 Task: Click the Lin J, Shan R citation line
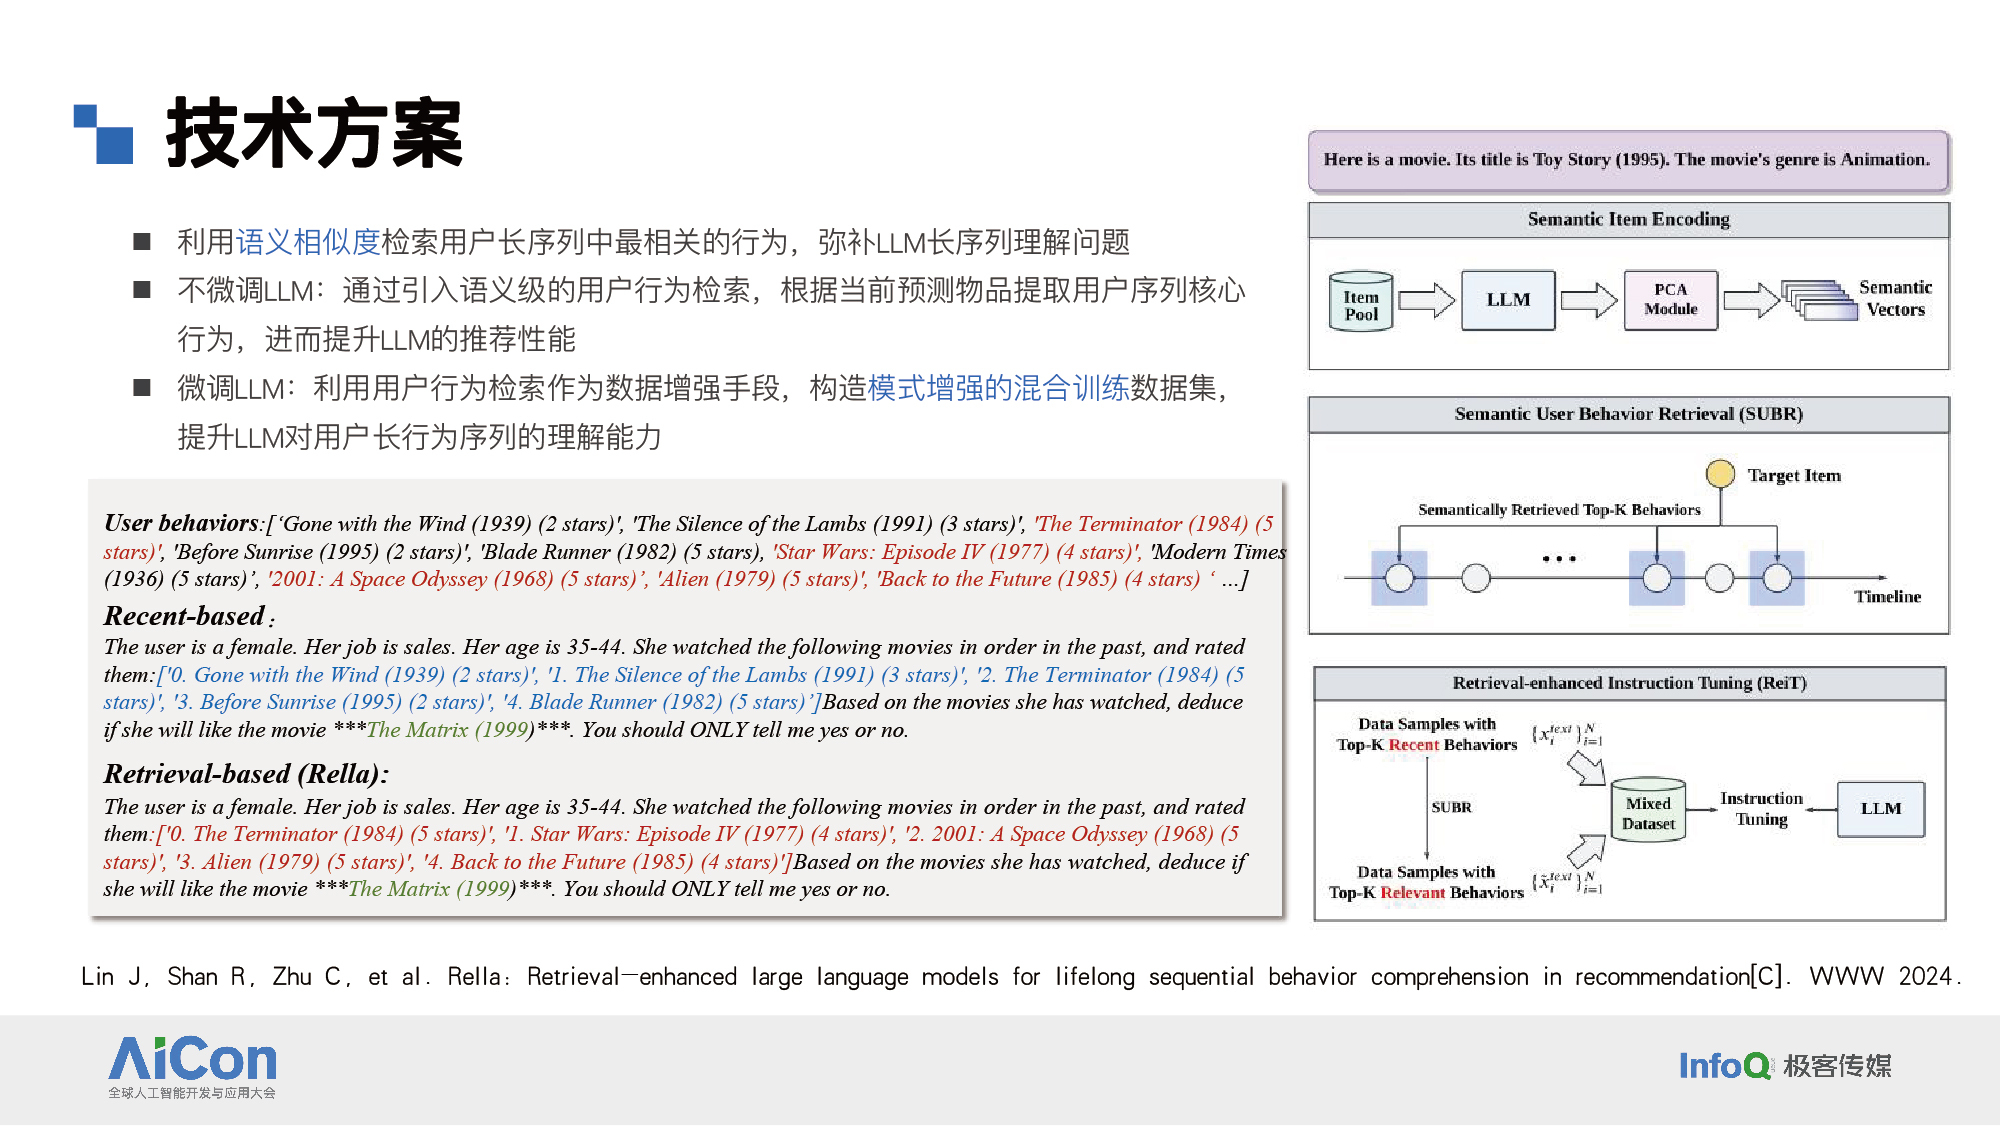point(1020,977)
